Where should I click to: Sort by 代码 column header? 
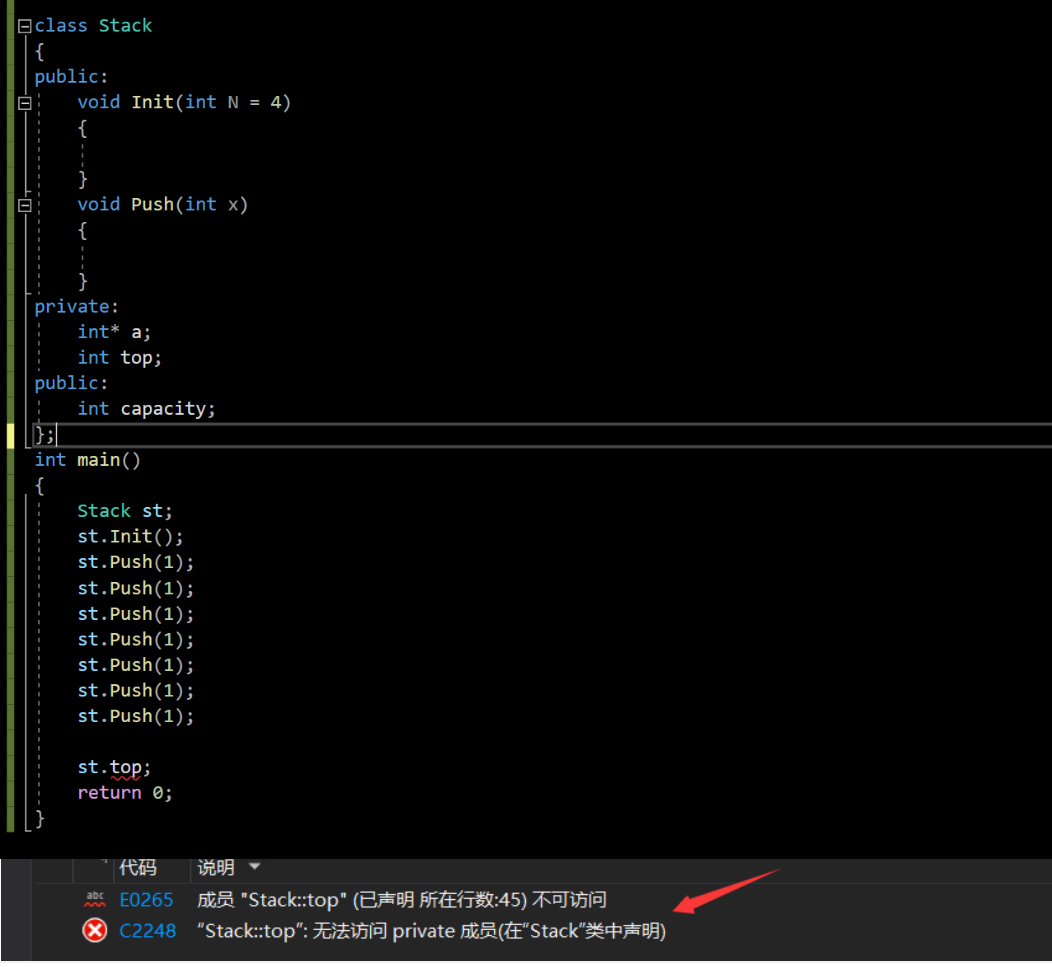138,868
